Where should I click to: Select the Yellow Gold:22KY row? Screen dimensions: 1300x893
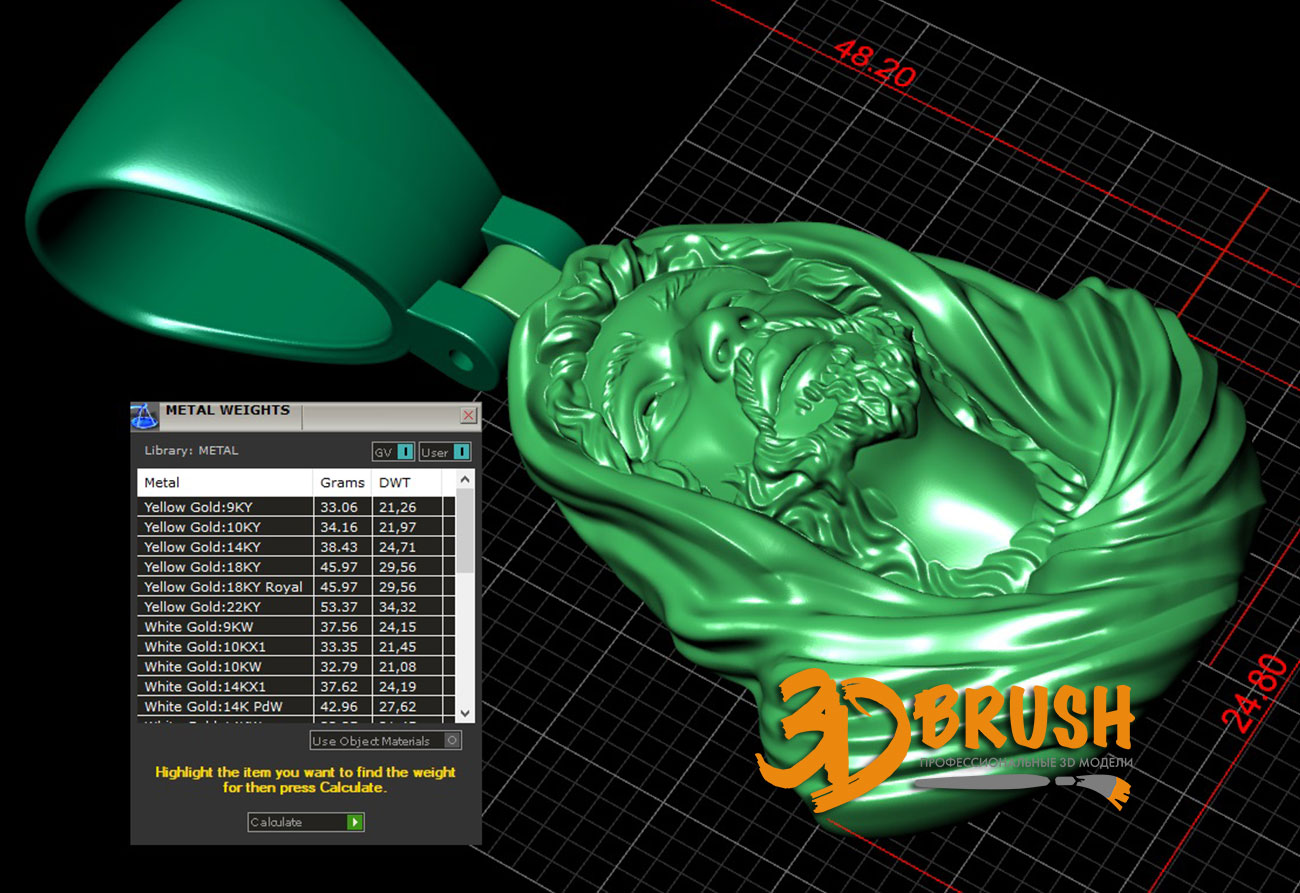(296, 607)
